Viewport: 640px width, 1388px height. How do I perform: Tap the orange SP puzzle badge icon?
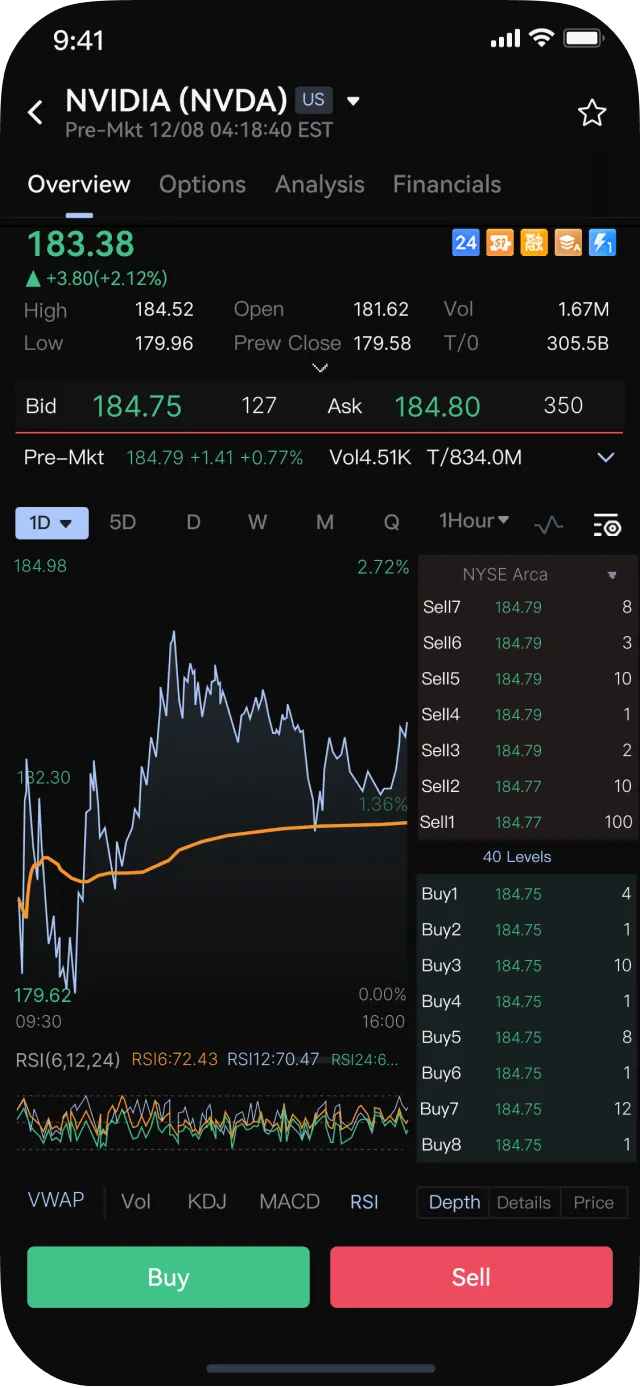[x=500, y=242]
